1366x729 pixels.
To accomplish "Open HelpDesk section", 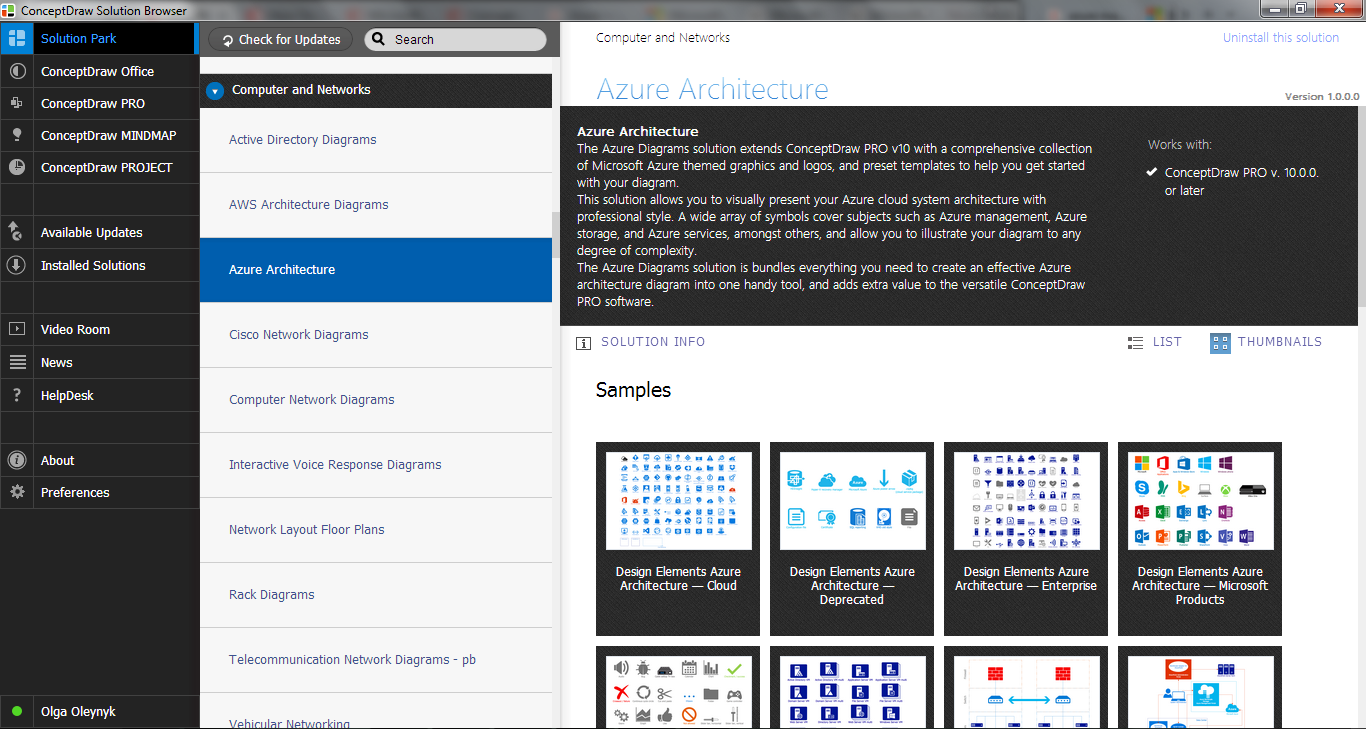I will click(x=99, y=395).
